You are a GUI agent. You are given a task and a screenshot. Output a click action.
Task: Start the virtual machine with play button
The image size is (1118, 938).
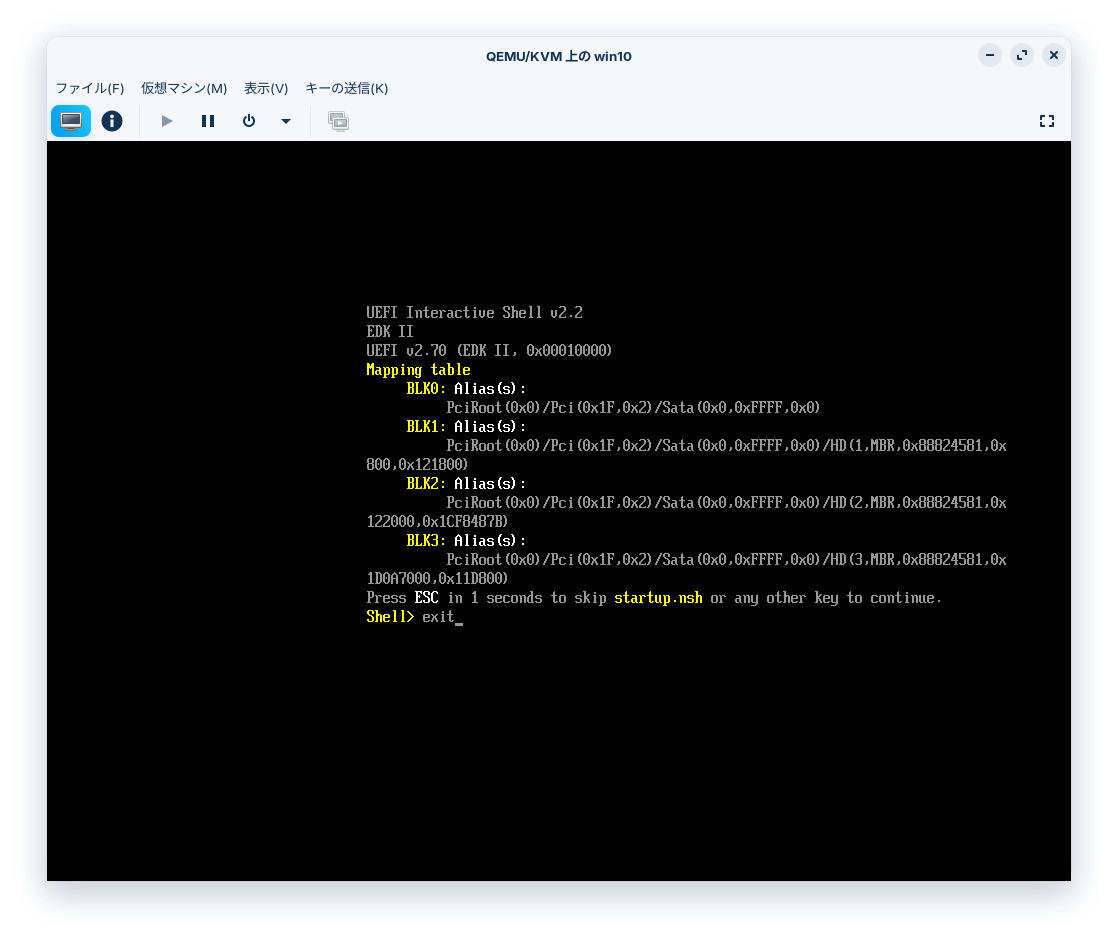click(x=167, y=121)
